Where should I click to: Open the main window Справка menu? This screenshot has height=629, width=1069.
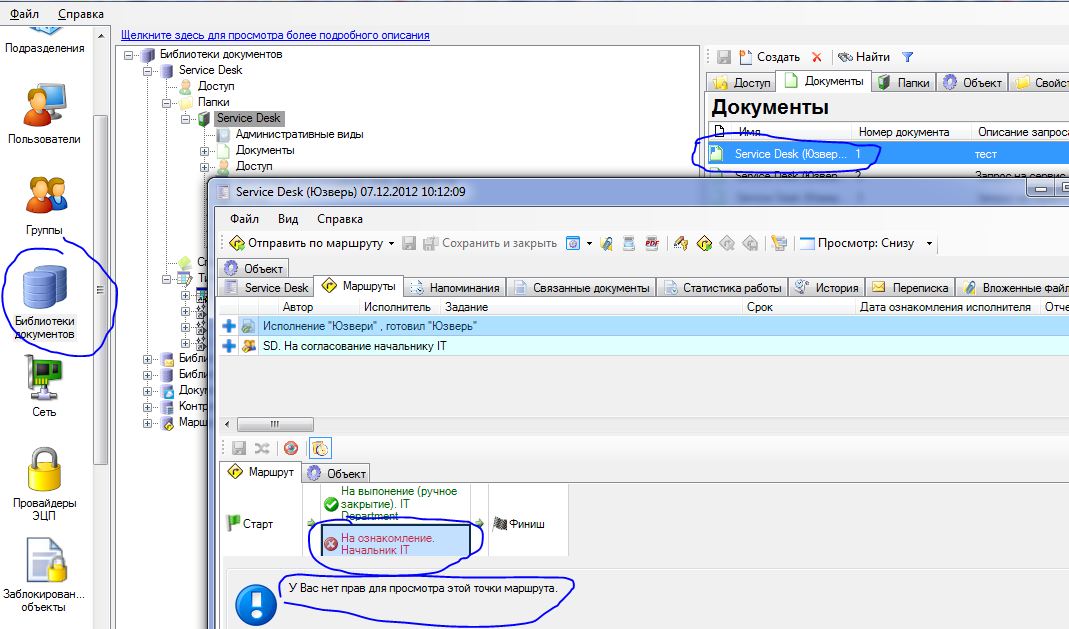tap(80, 14)
